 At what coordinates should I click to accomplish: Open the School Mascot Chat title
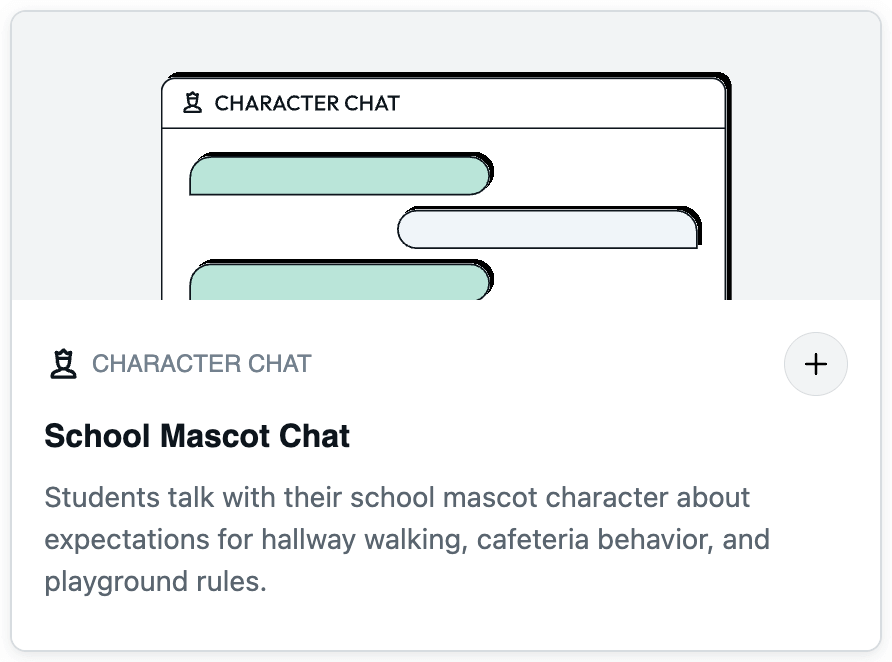tap(197, 436)
